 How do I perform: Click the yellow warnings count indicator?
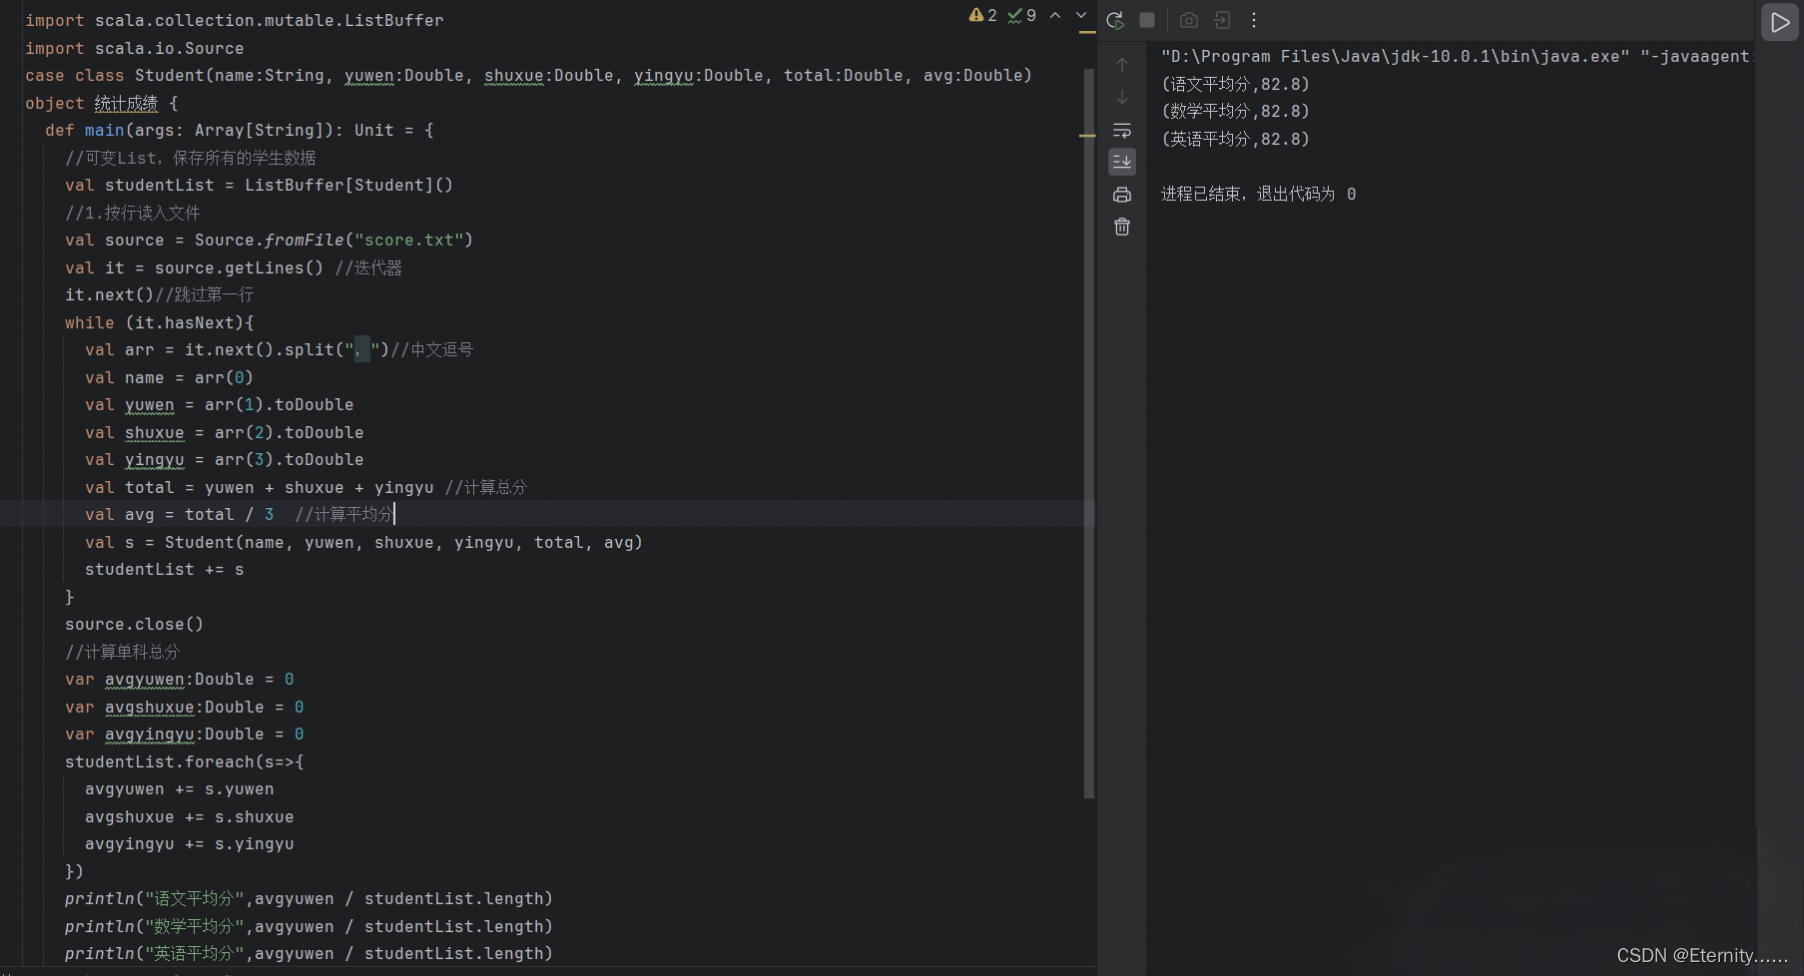(983, 15)
